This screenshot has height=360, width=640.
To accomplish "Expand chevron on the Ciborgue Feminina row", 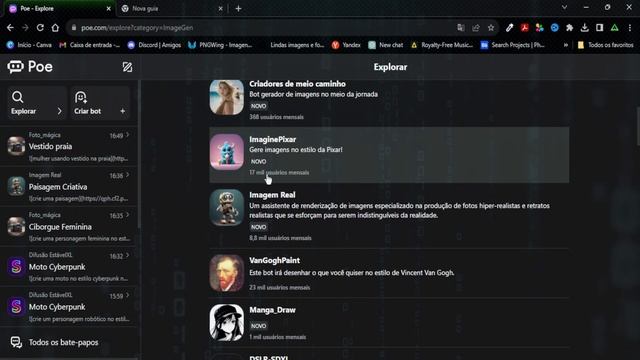I will pyautogui.click(x=128, y=215).
